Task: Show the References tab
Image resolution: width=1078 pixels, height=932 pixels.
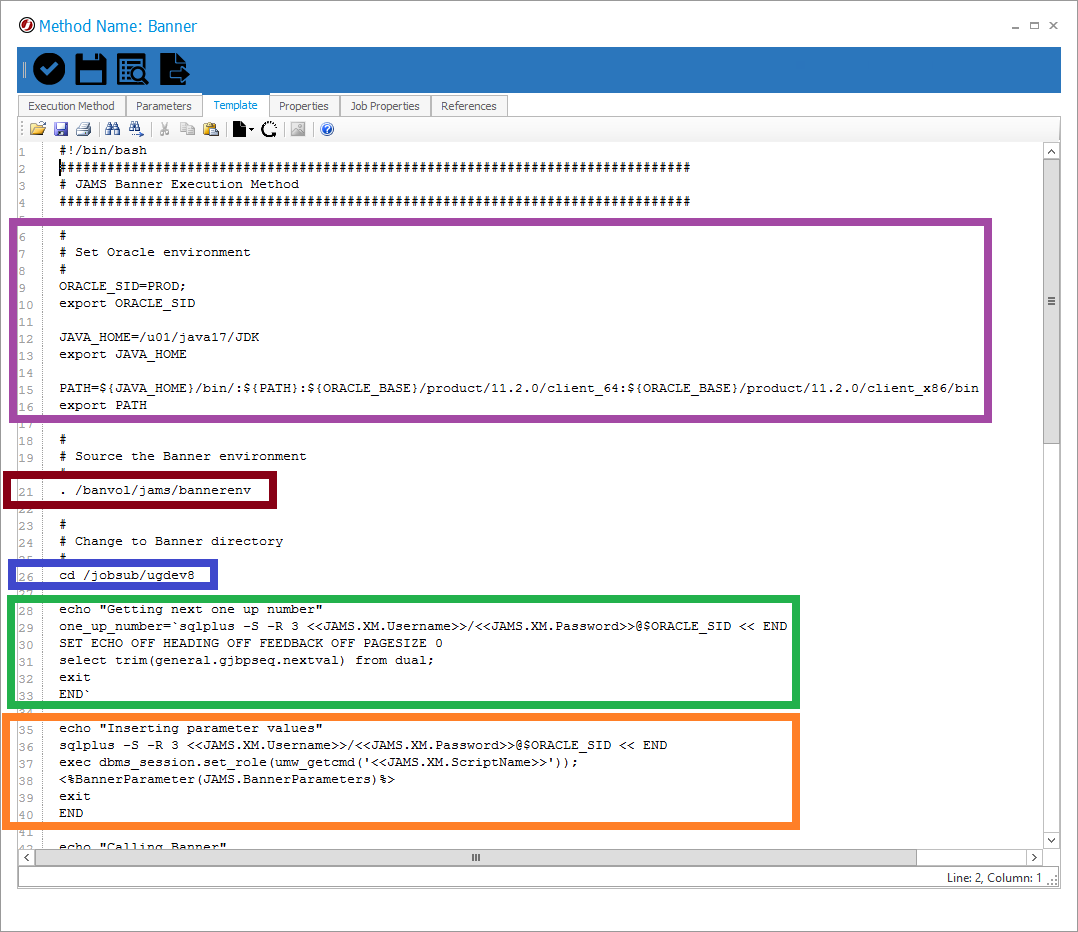Action: pyautogui.click(x=469, y=106)
